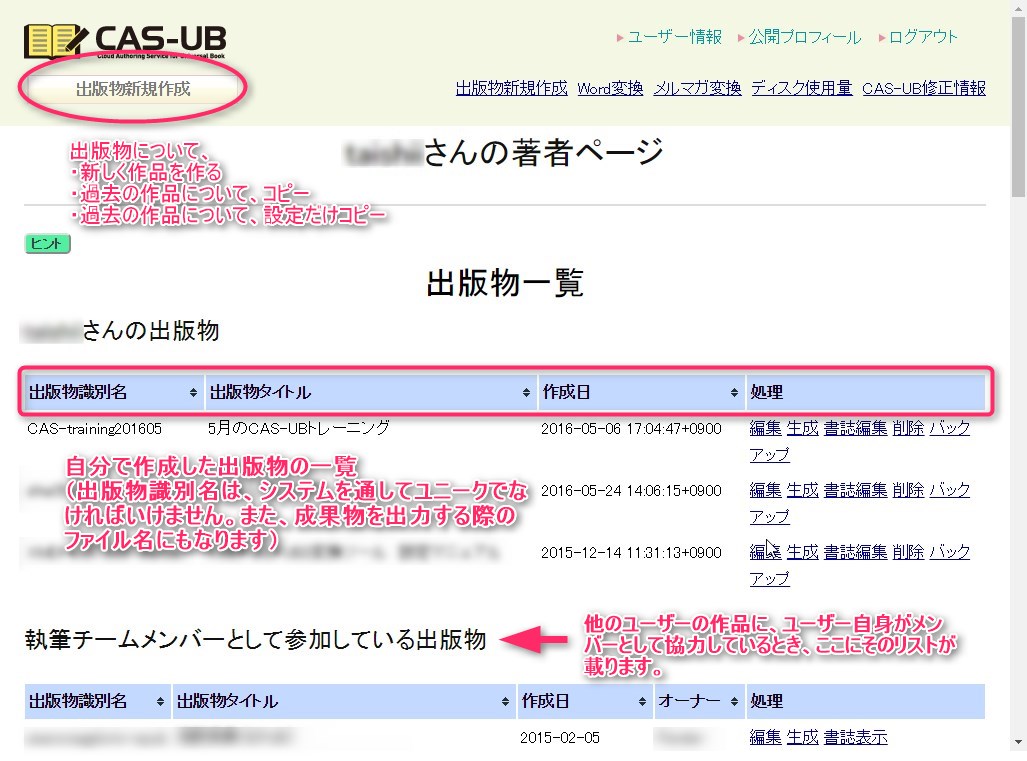
Task: Click the 執筆チームメンバーとして参加している出版物 heading
Action: tap(255, 639)
